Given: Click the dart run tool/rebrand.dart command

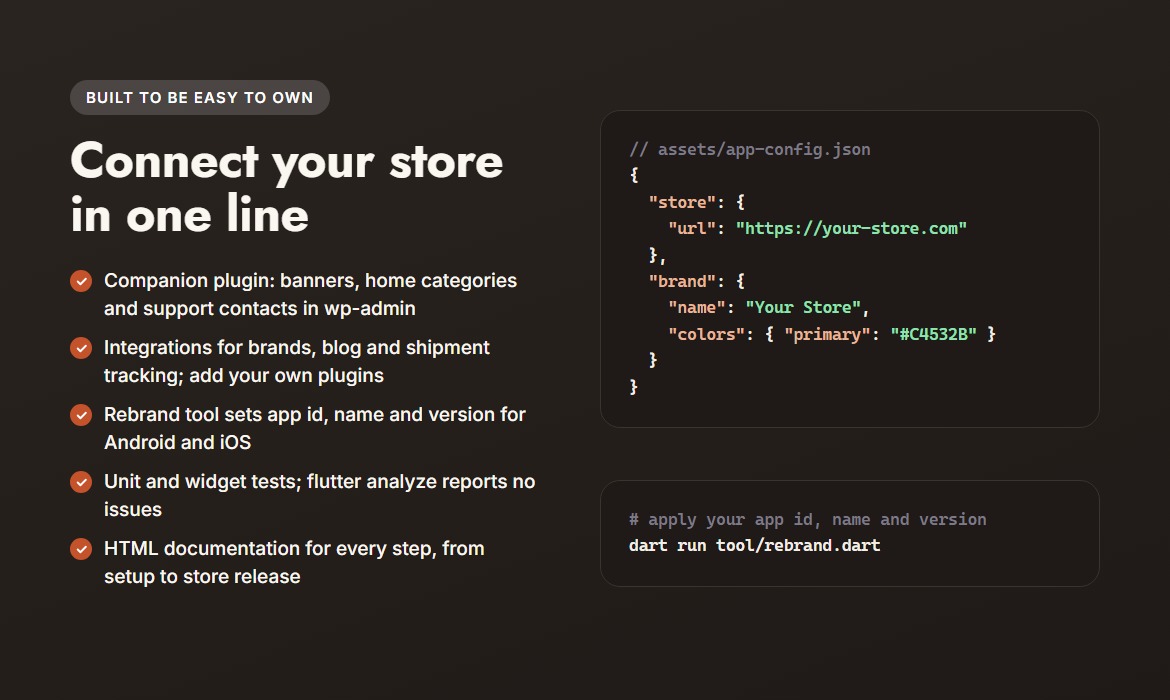Looking at the screenshot, I should coord(754,546).
